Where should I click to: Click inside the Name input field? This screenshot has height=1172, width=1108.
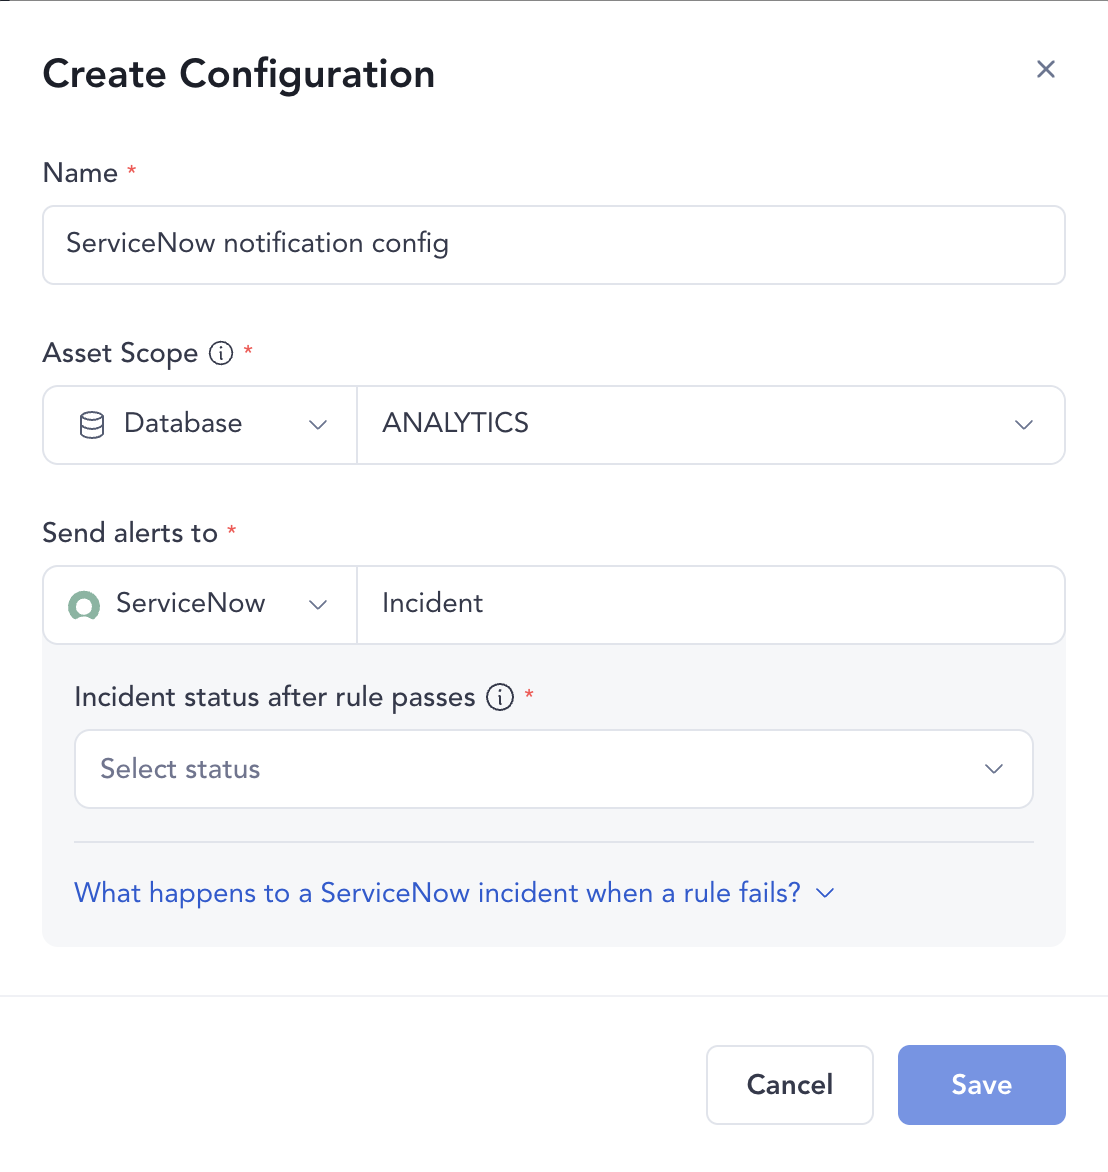(x=553, y=244)
